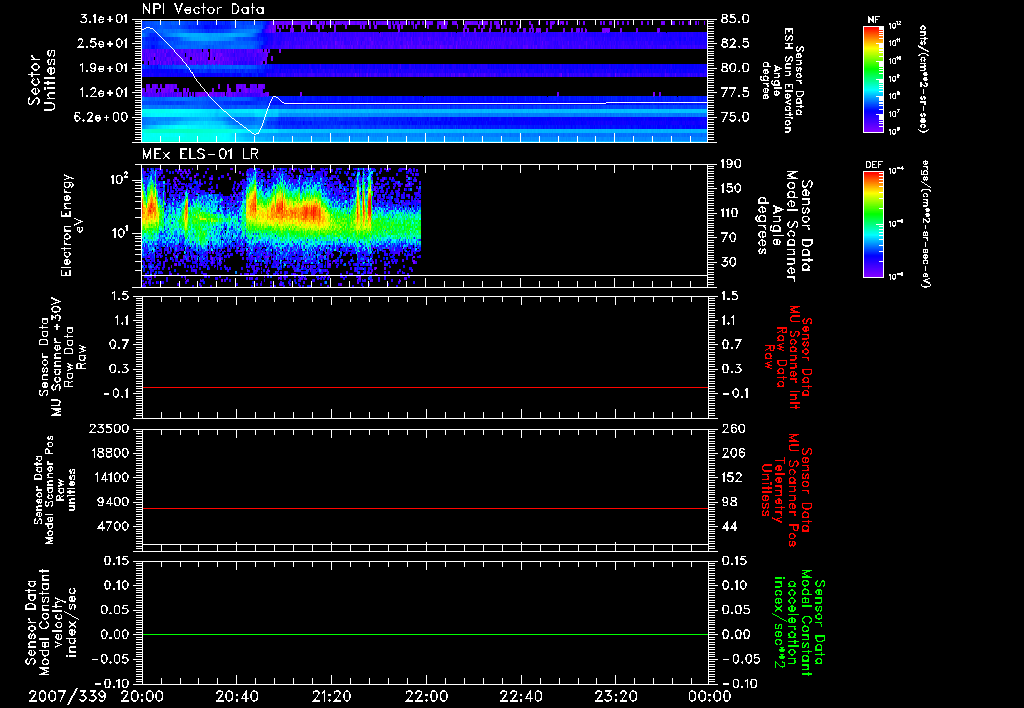Click the green Model Constant acceleration line

[424, 634]
